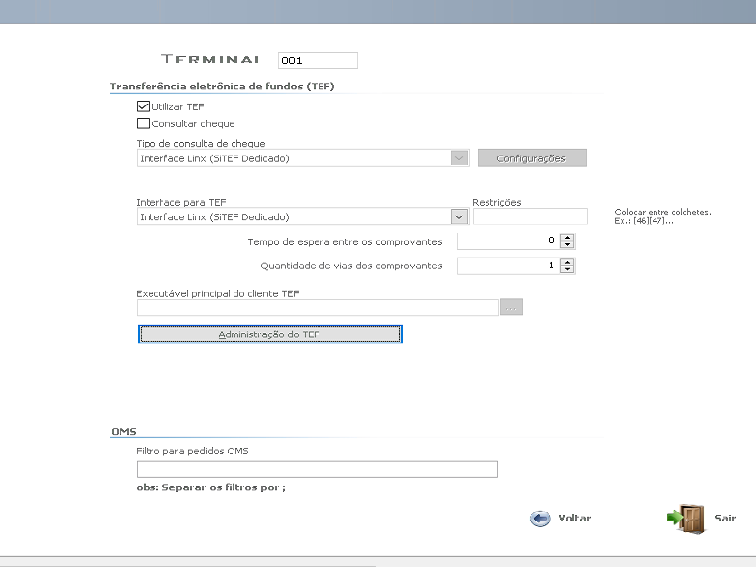
Task: Click the Quantidade de vias value field
Action: click(x=507, y=266)
